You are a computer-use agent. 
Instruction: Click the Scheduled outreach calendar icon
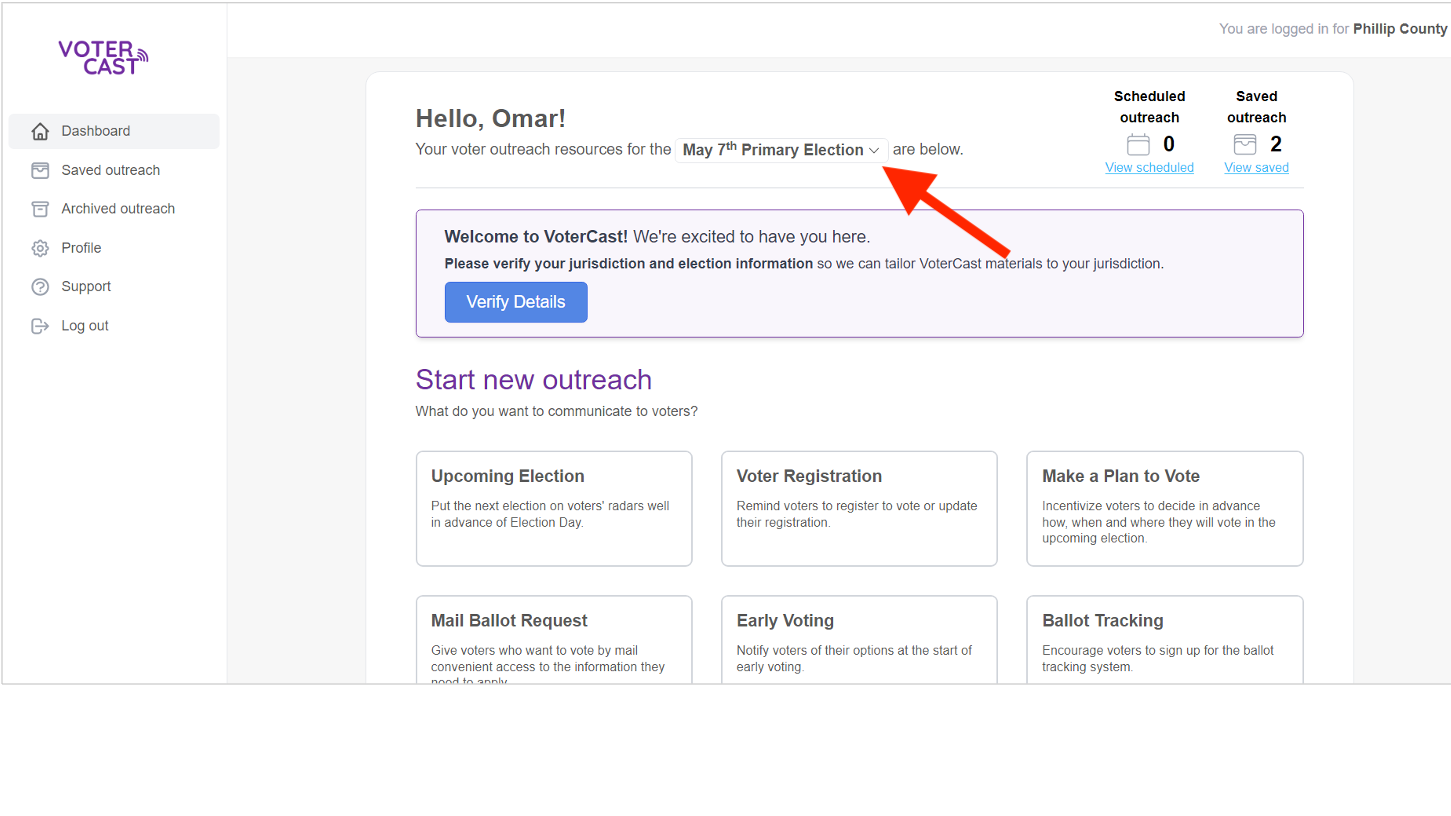tap(1138, 145)
